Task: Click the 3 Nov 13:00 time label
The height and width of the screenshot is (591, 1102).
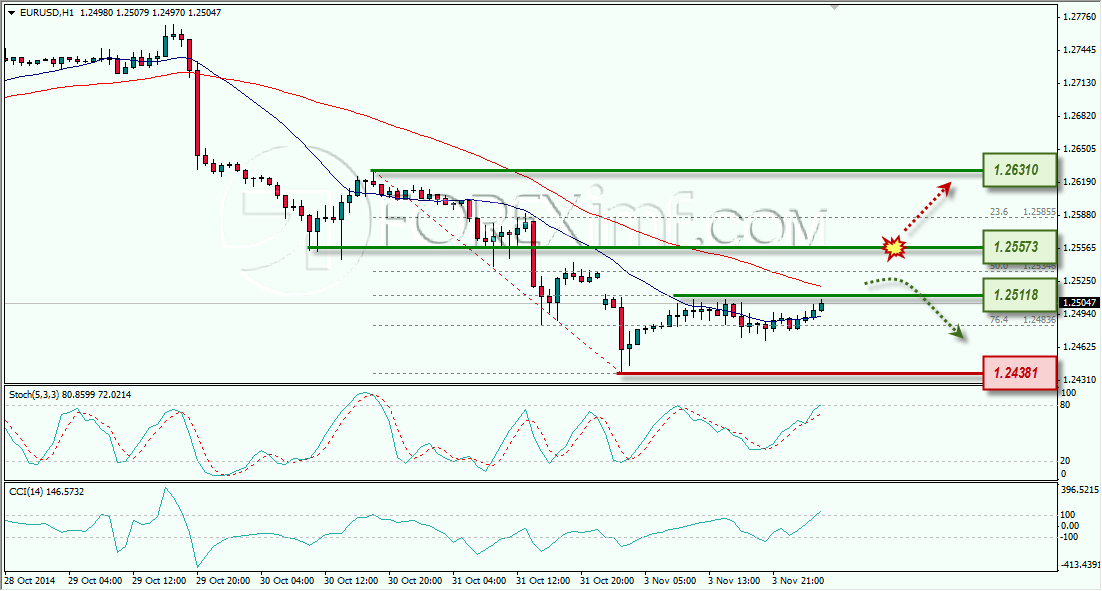Action: 734,580
